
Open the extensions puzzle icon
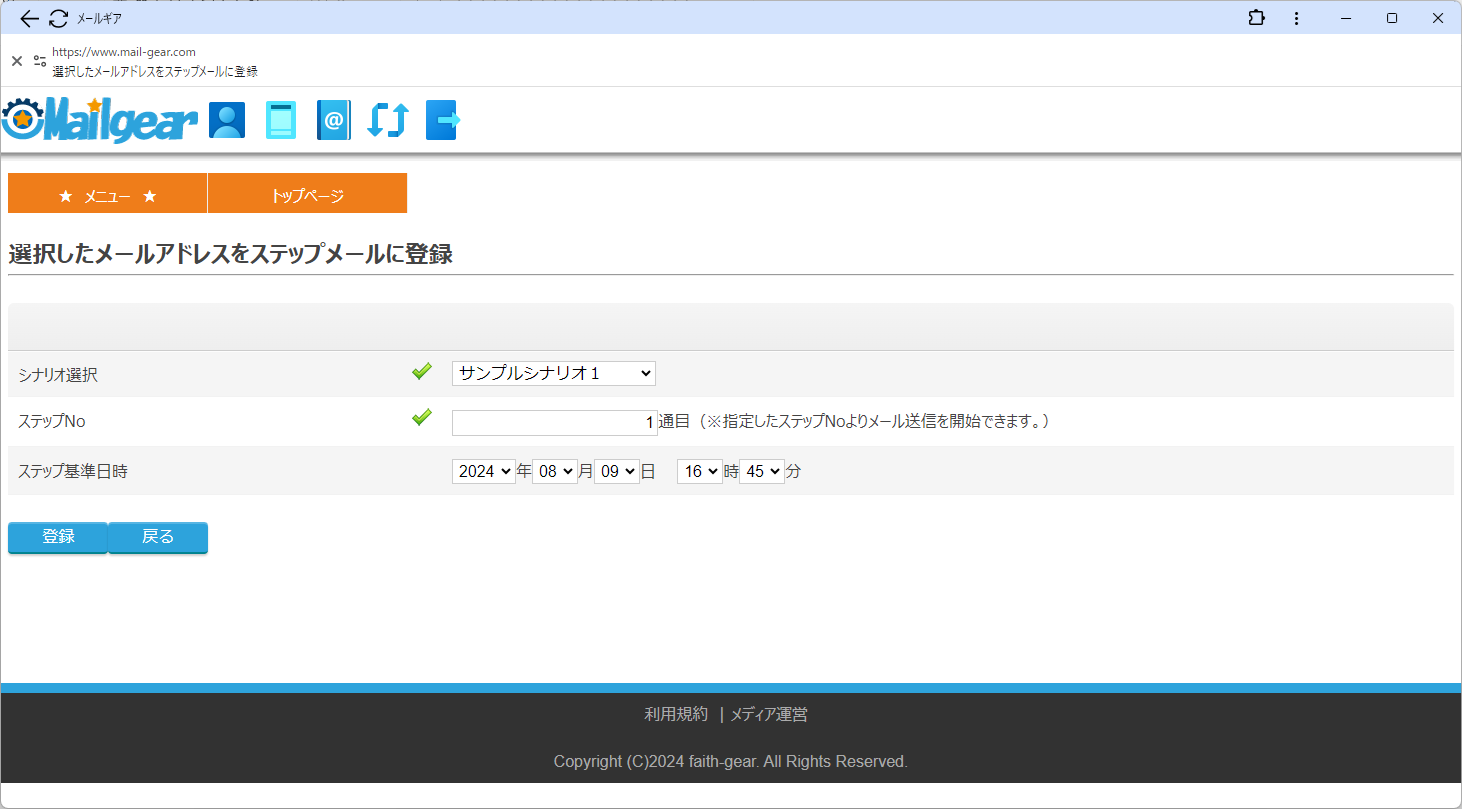click(1257, 18)
